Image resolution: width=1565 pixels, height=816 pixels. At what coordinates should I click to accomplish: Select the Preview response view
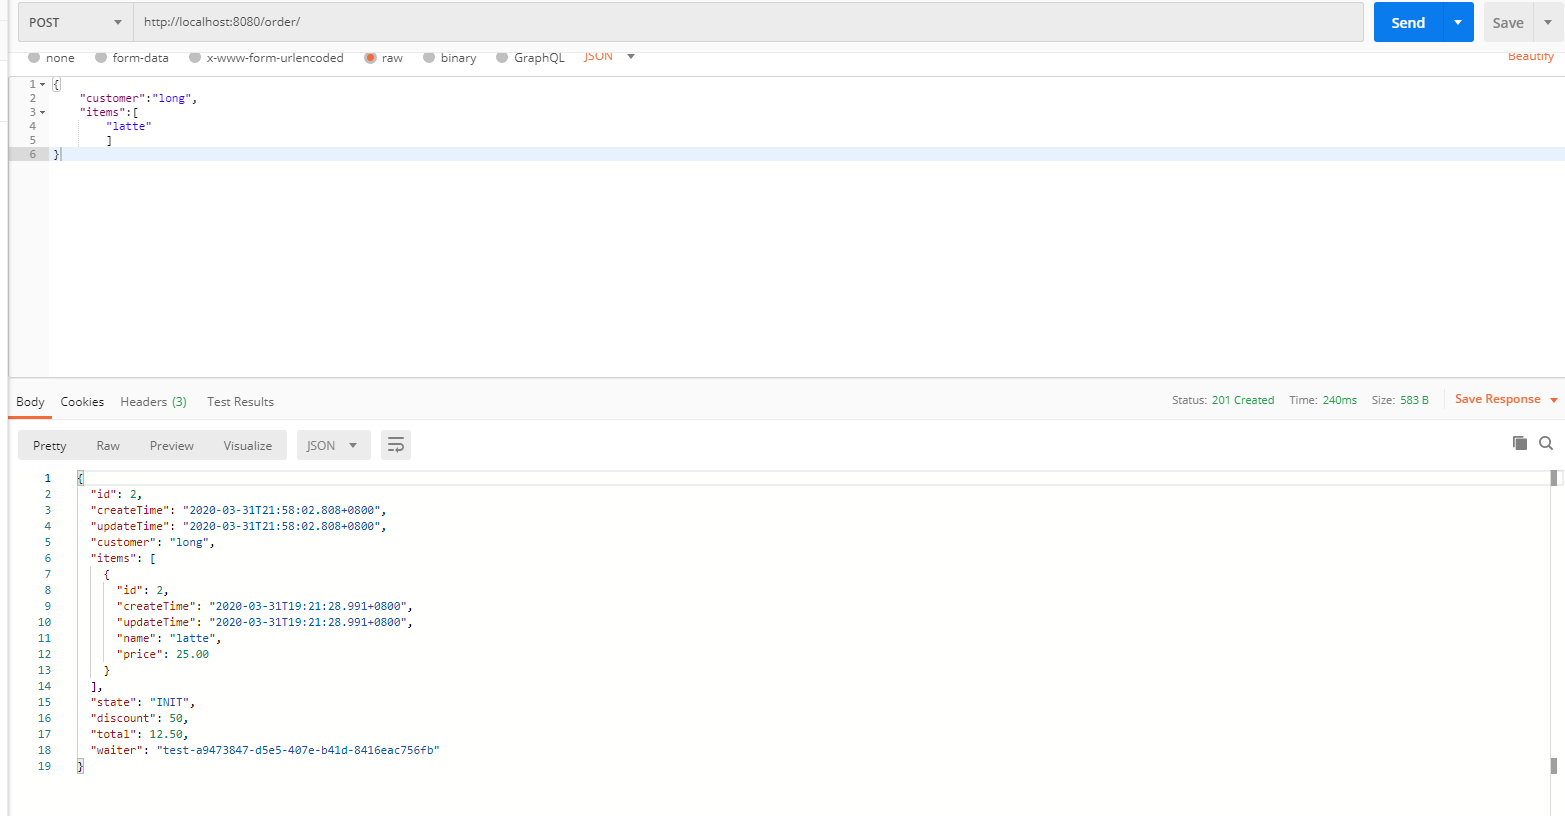[172, 445]
